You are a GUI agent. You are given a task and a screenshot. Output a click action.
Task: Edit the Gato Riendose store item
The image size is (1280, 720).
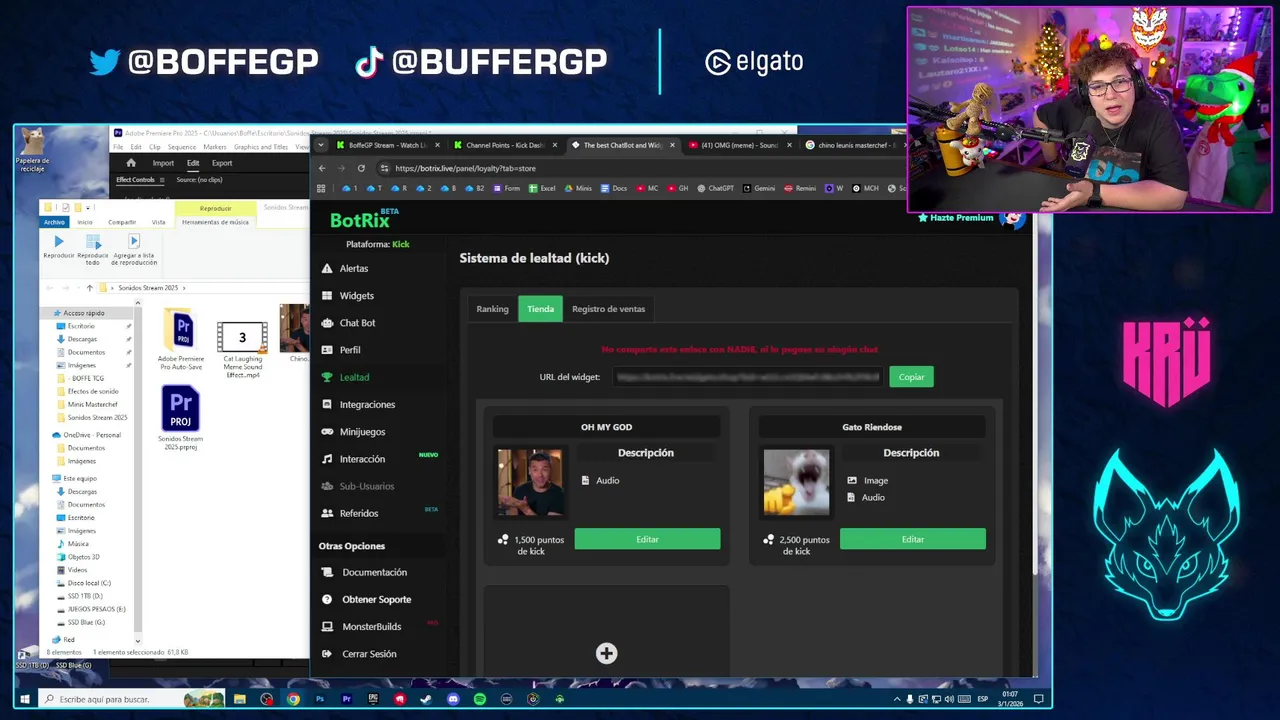pos(912,539)
